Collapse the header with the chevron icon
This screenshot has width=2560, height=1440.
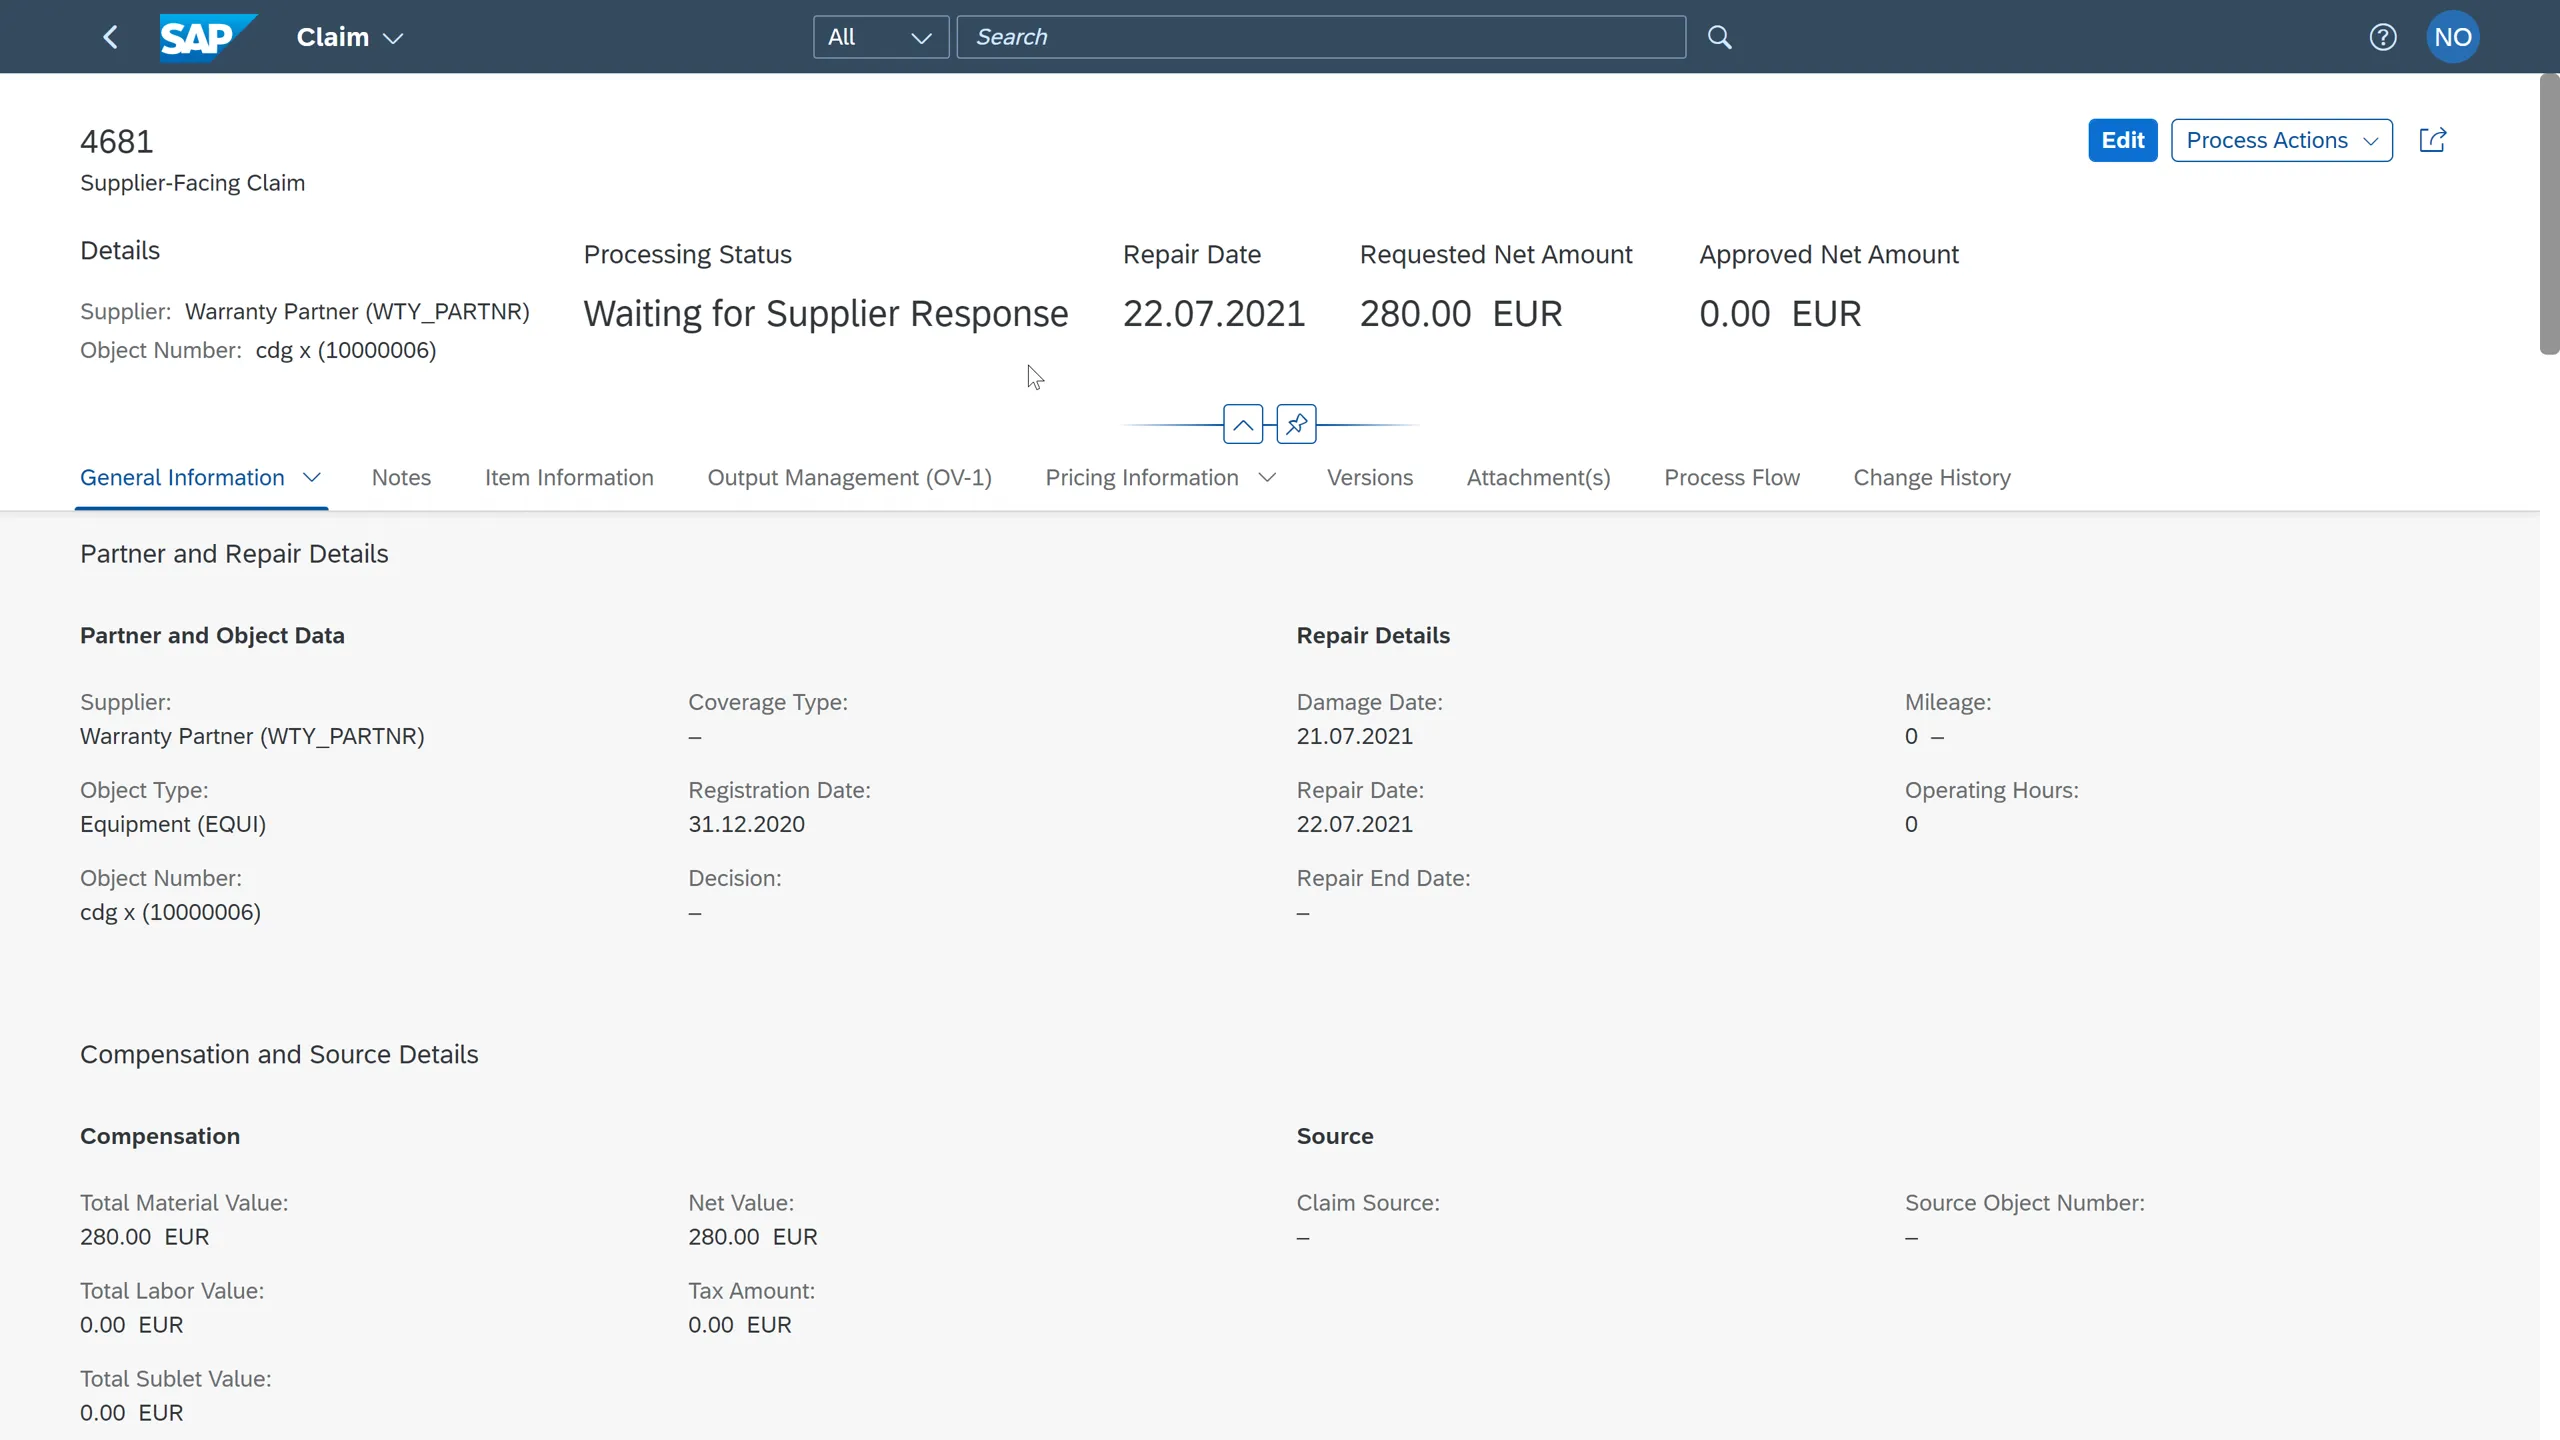point(1243,423)
